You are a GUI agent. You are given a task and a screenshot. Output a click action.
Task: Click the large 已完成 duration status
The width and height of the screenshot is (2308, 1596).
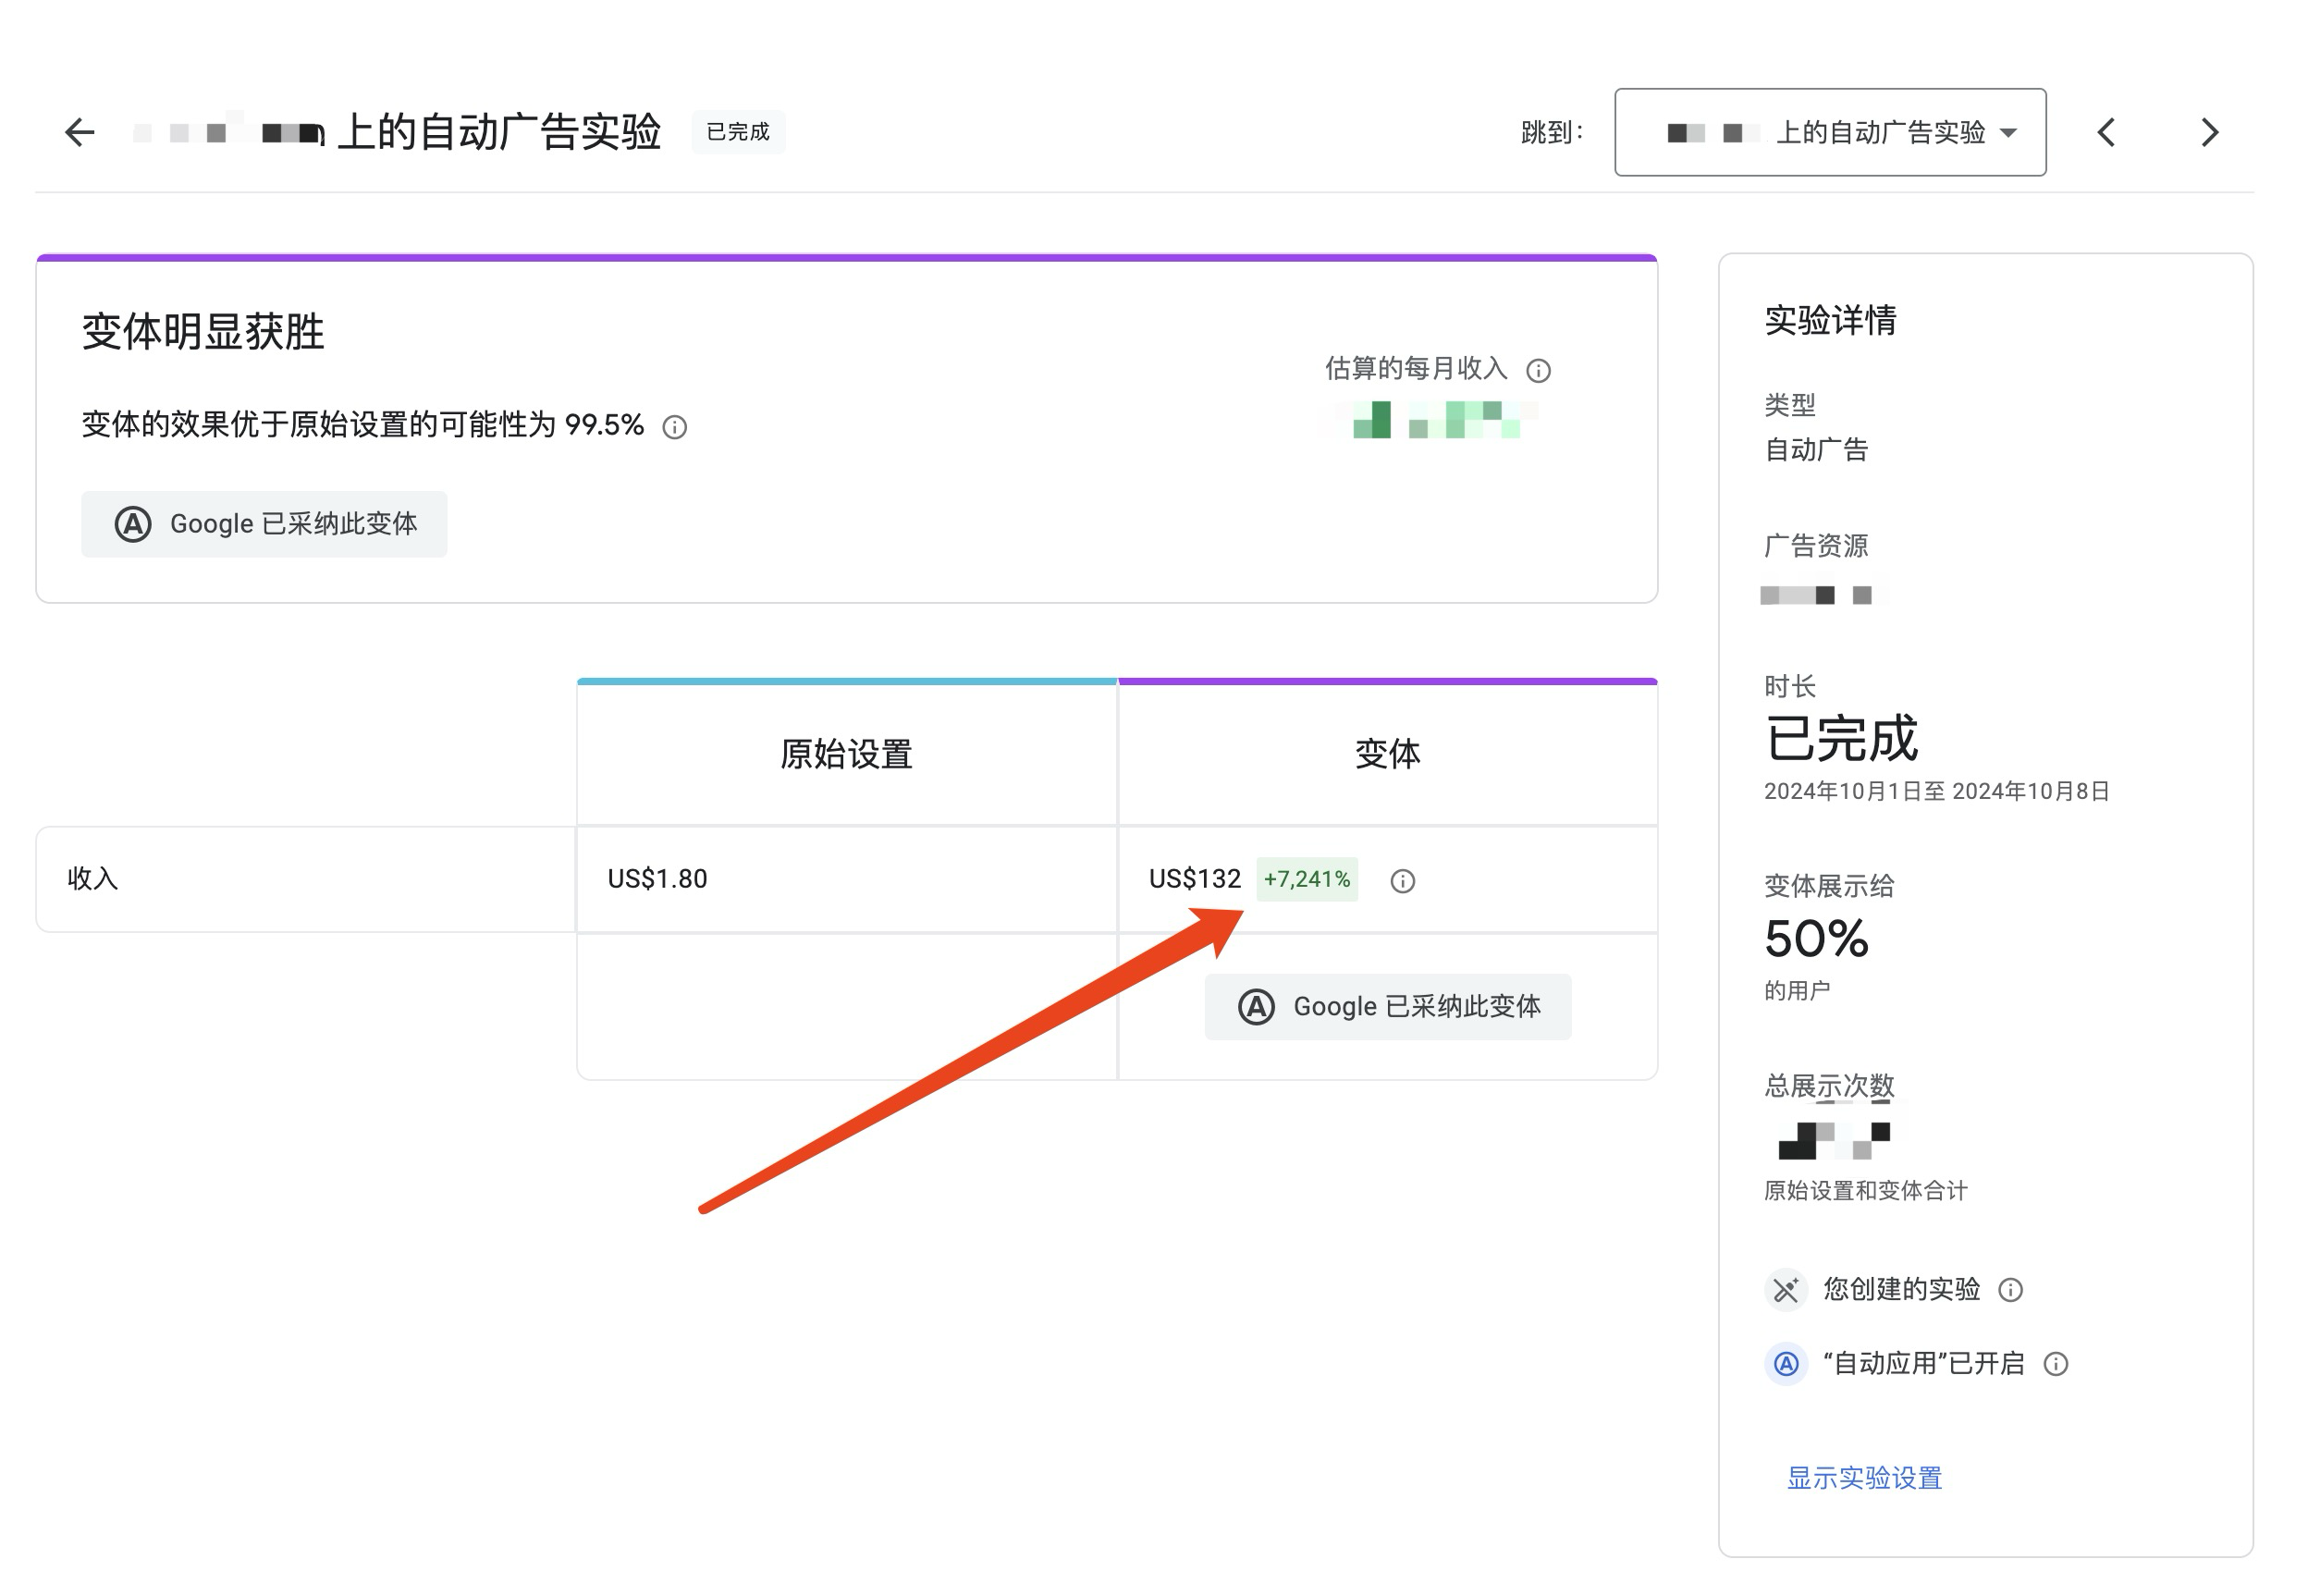click(1841, 738)
